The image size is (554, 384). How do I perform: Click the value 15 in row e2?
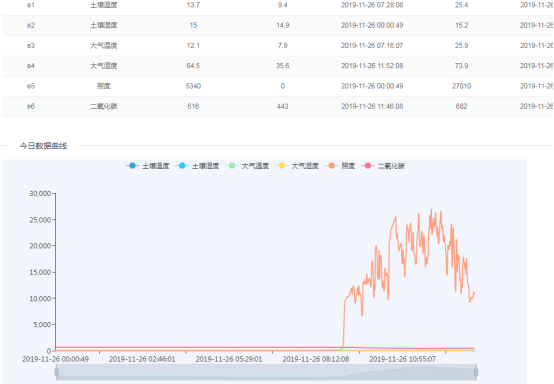(193, 25)
